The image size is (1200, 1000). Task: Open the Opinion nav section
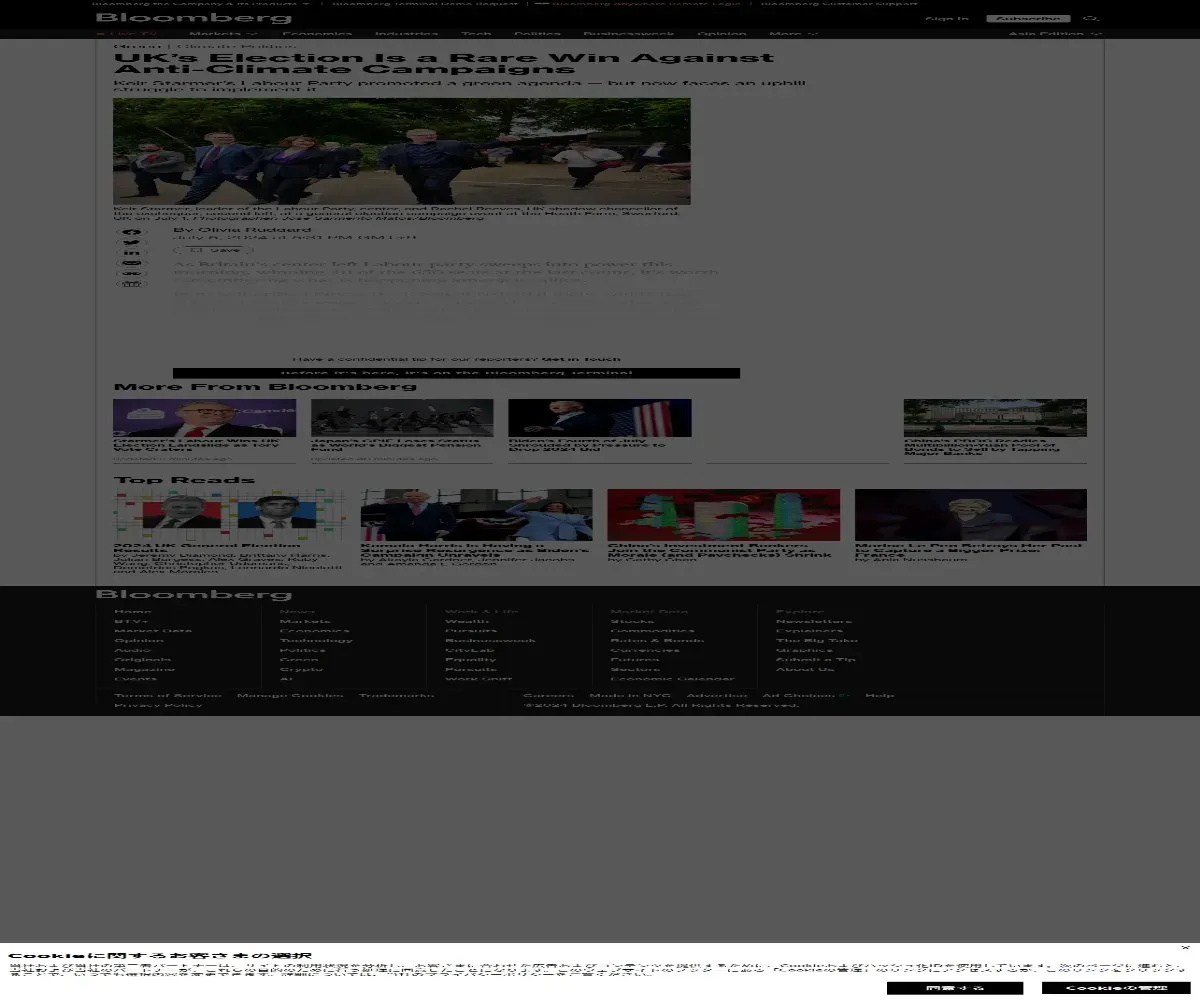click(721, 34)
